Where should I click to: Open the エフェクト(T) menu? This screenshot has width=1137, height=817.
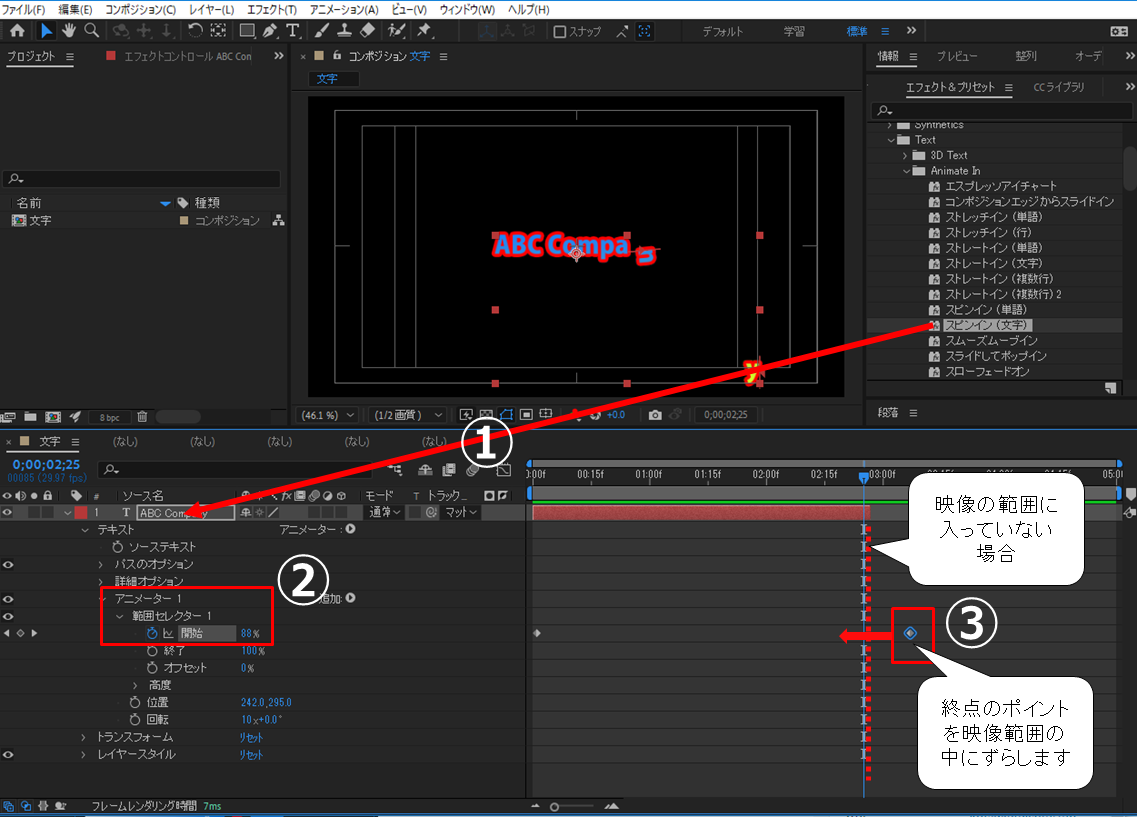pyautogui.click(x=268, y=9)
